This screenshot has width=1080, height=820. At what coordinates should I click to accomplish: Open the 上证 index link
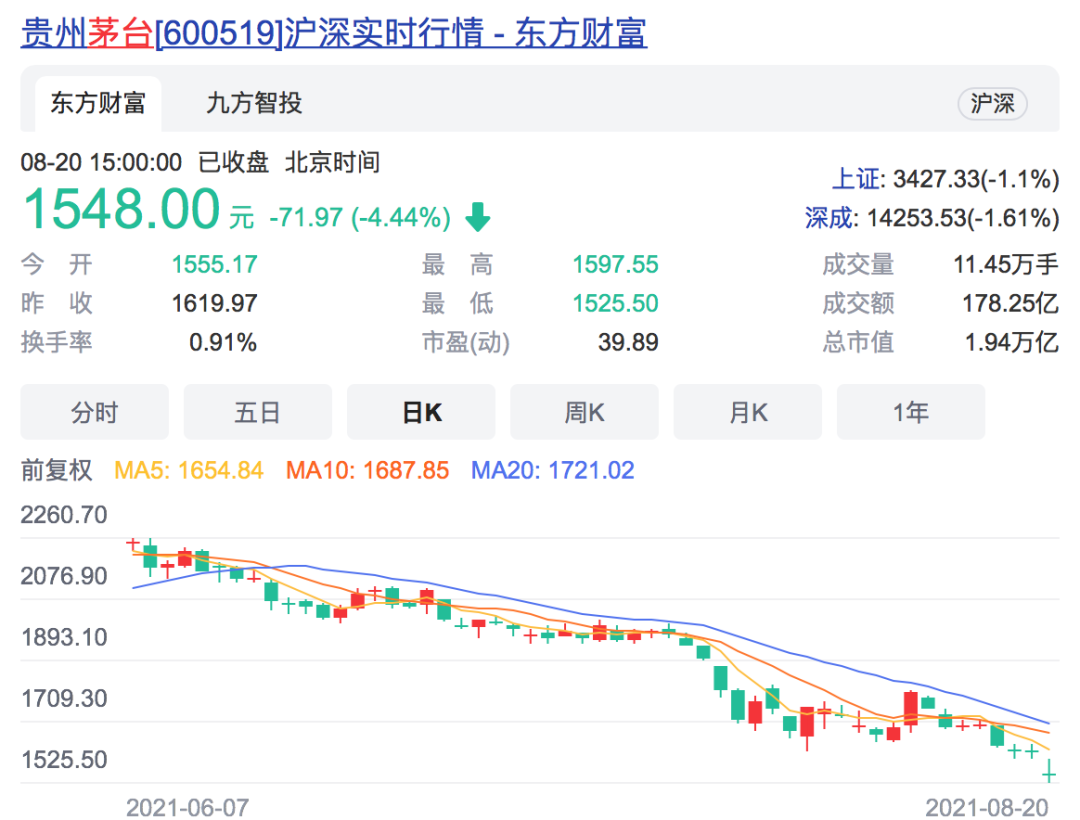tap(858, 180)
